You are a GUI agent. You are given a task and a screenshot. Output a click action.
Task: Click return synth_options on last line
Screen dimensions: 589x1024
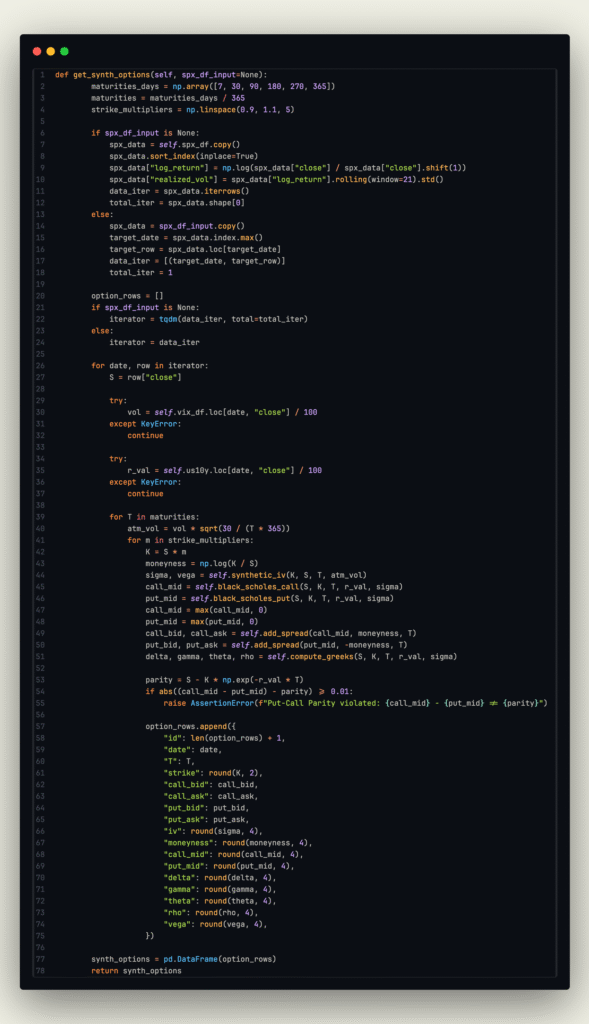[x=136, y=971]
